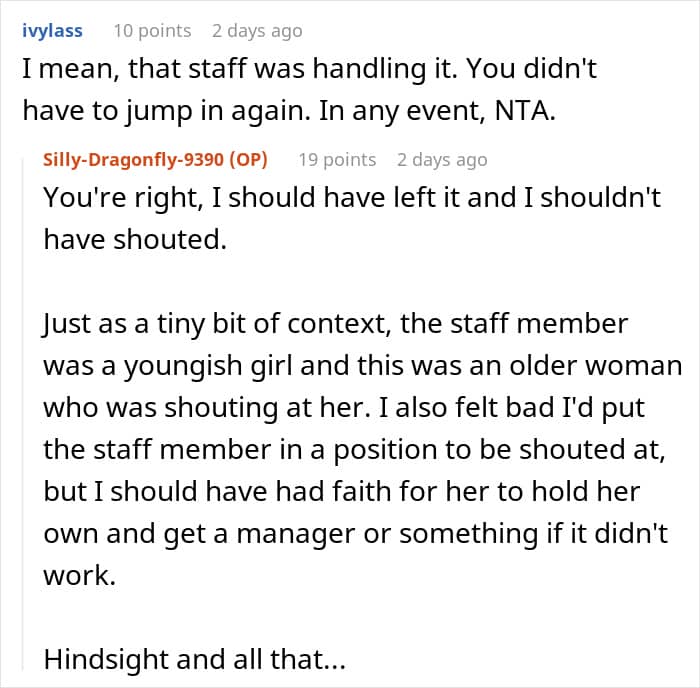Open Silly-Dragonfly-9390's profile
This screenshot has width=700, height=688.
point(138,160)
